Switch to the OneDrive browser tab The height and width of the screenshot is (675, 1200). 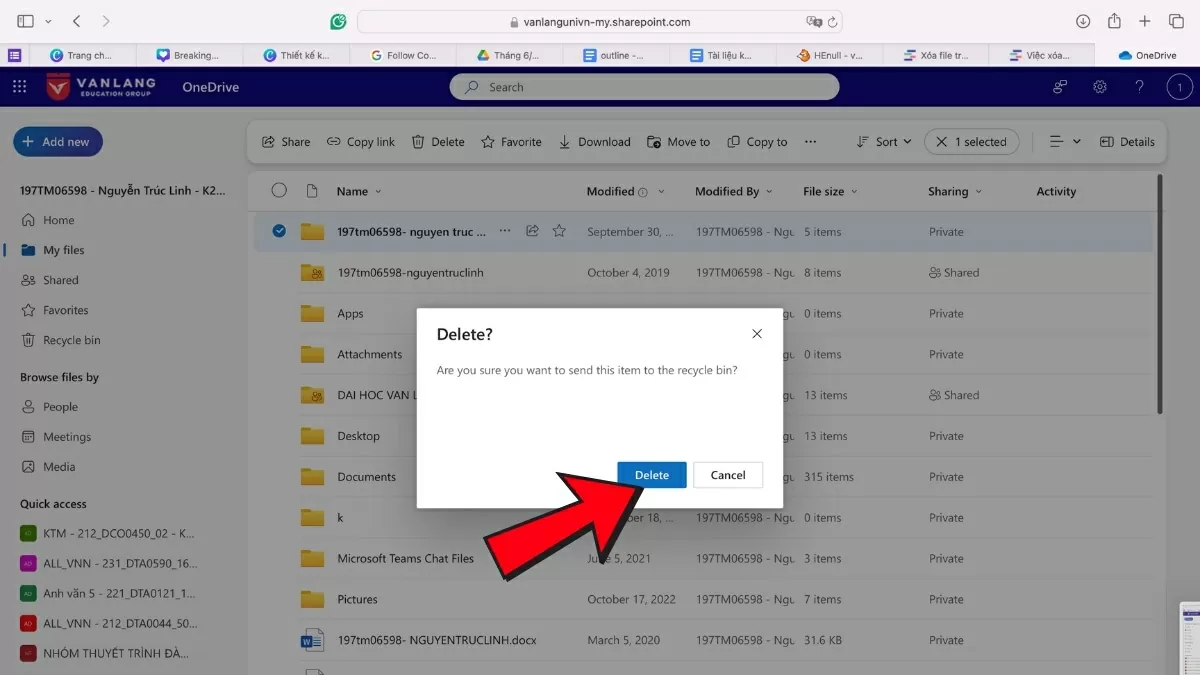[1146, 55]
